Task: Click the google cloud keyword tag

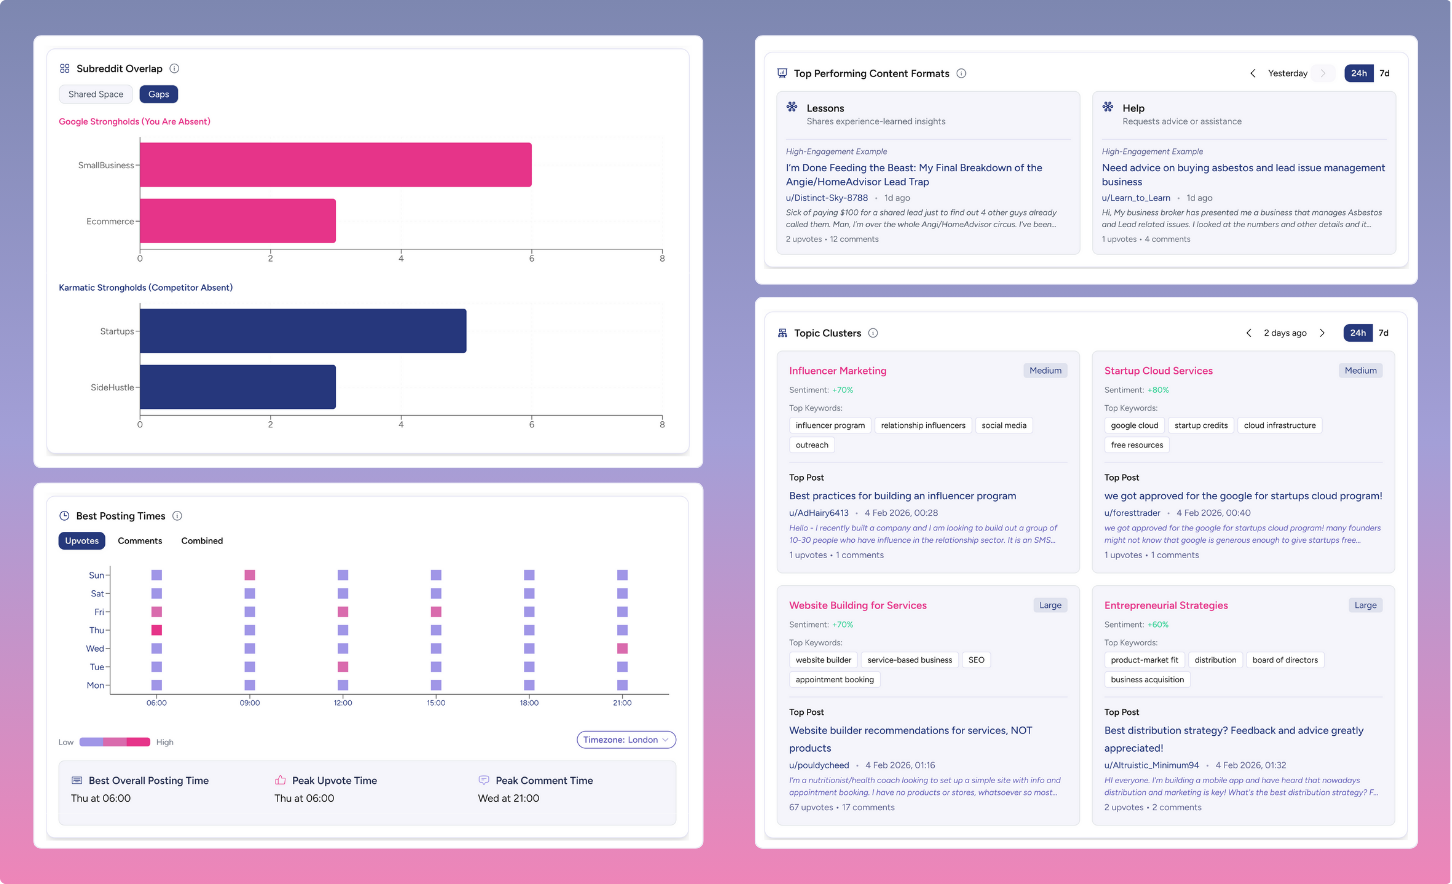Action: (1134, 426)
